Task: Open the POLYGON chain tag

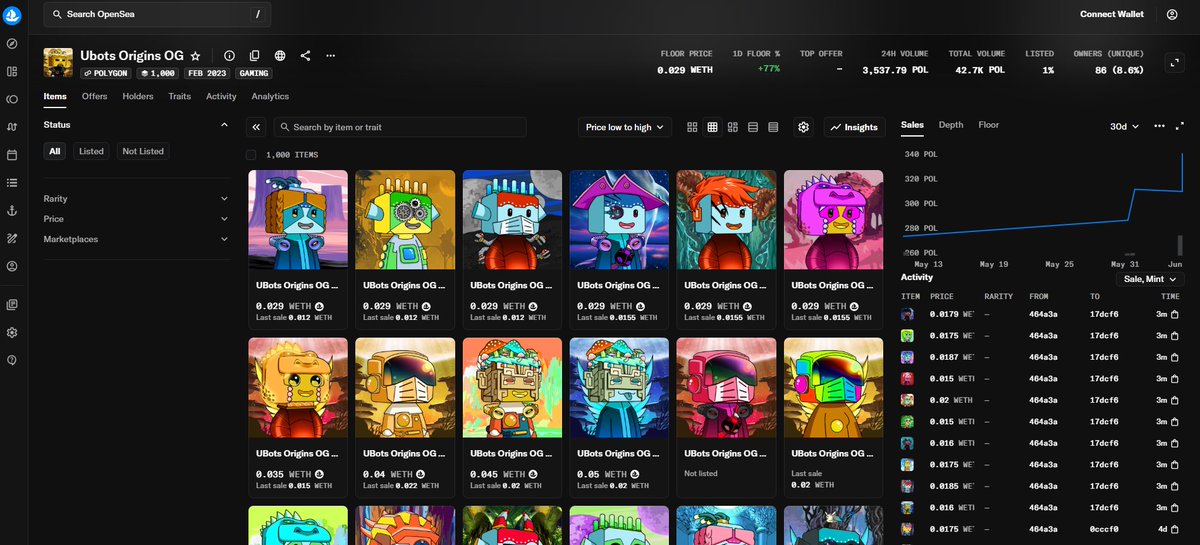Action: pos(106,73)
